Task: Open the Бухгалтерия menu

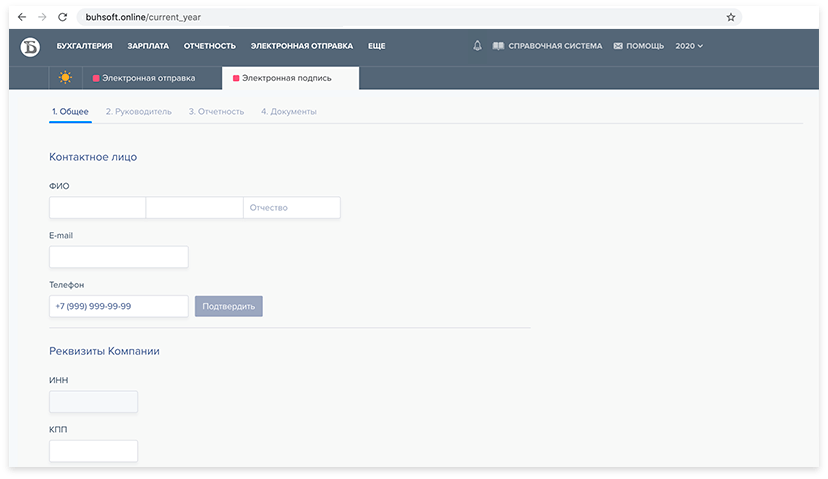Action: coord(84,46)
